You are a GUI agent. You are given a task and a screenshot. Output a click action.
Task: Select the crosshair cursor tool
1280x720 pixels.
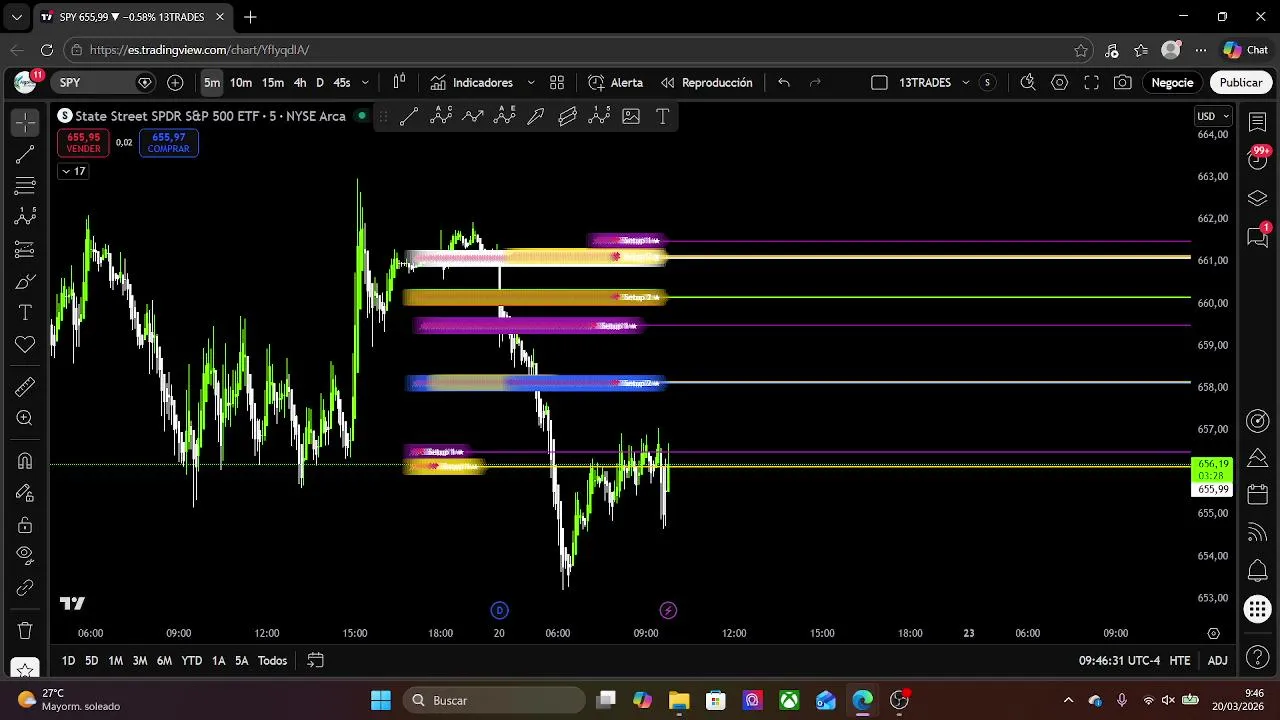[x=25, y=122]
